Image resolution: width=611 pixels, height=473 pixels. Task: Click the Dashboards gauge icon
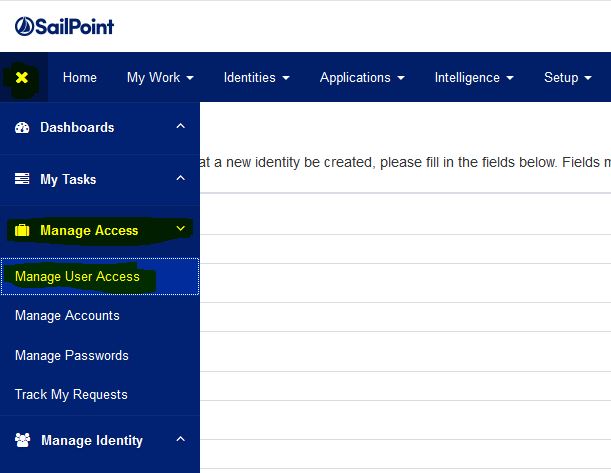click(22, 128)
